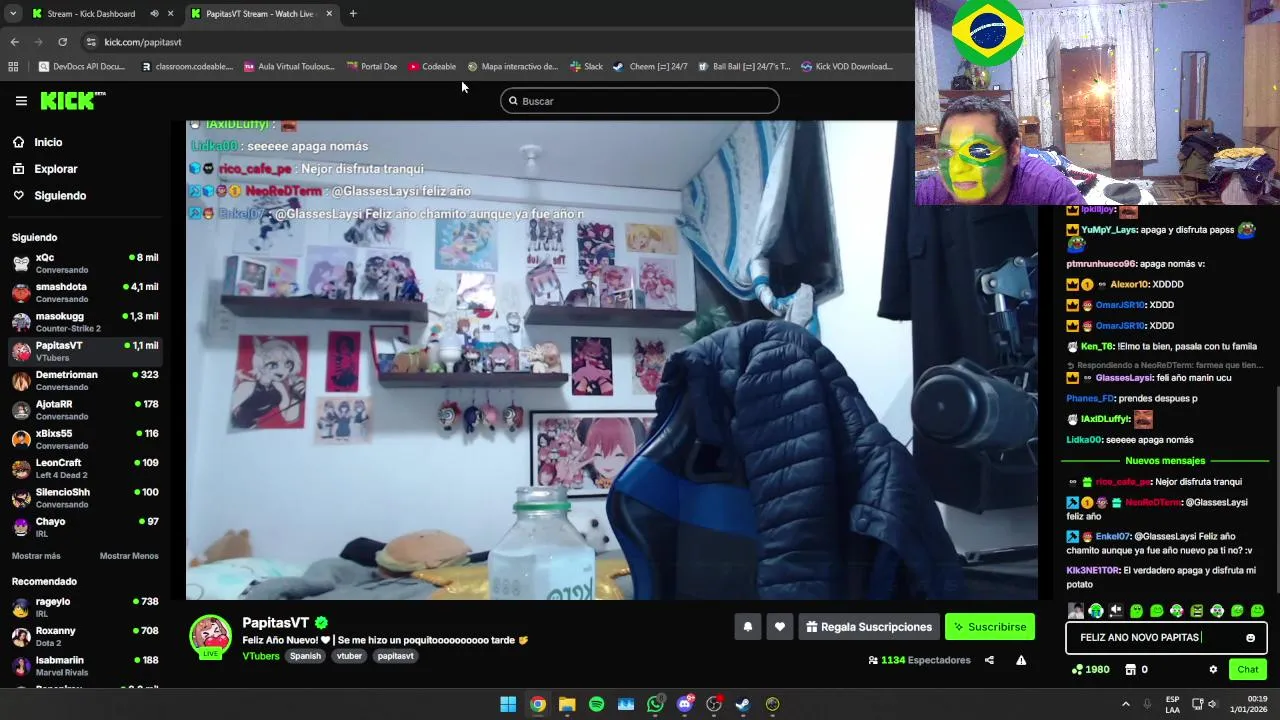Click the 1980 channel points icon
Screen dimensions: 1280x720
click(1076, 669)
